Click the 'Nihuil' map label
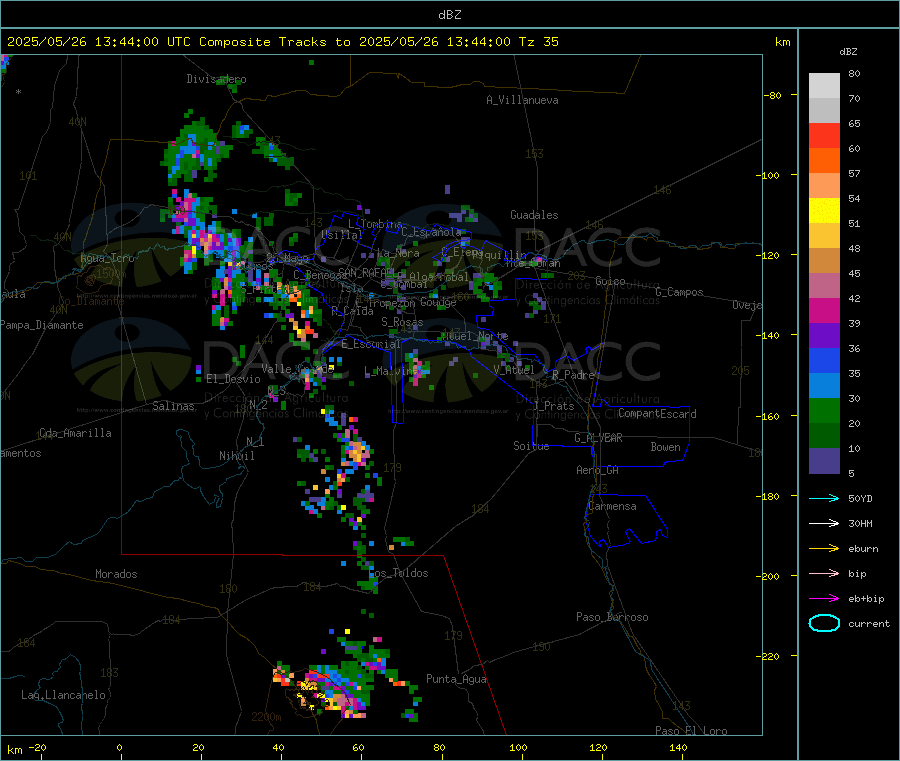Viewport: 900px width, 761px height. pyautogui.click(x=236, y=456)
